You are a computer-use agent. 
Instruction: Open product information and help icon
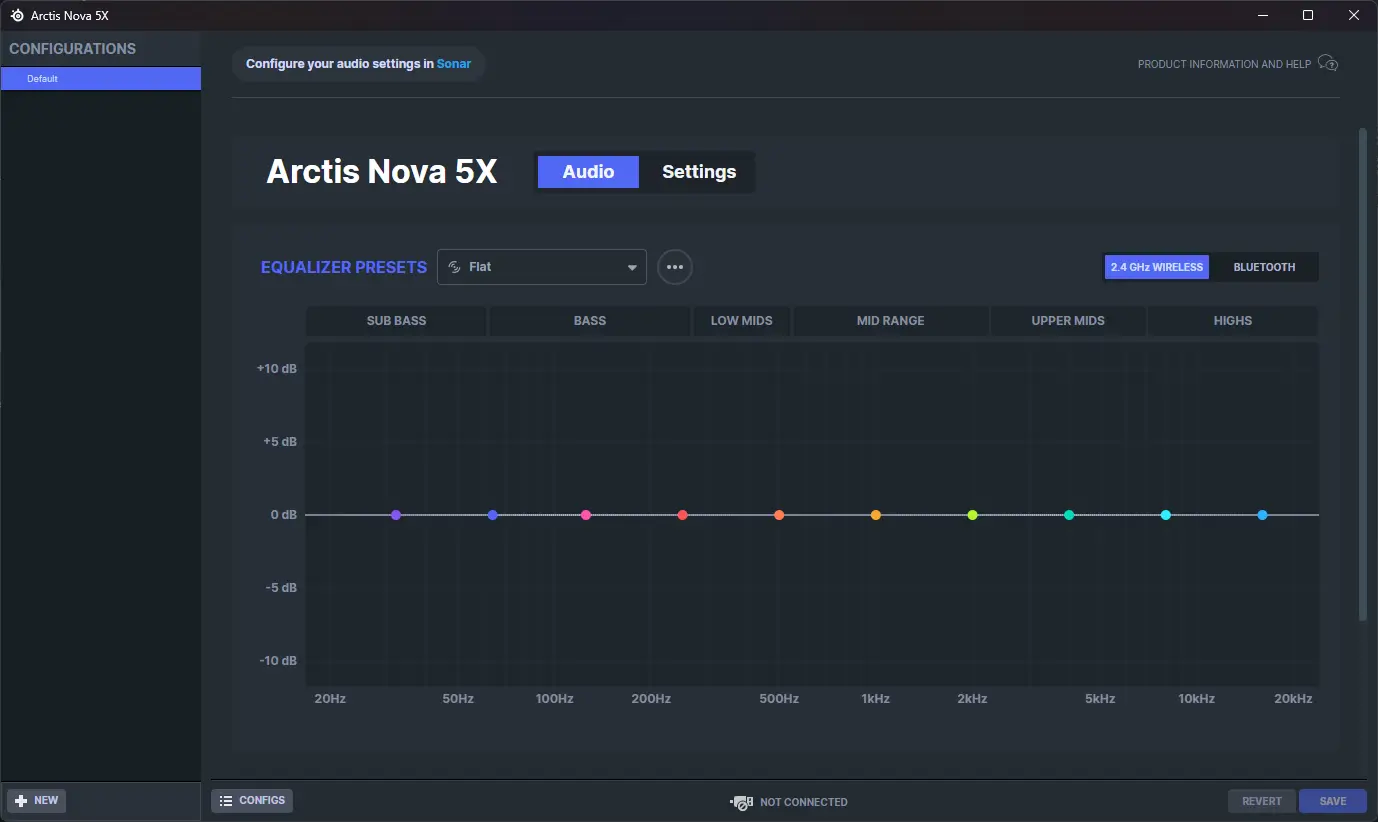pyautogui.click(x=1328, y=64)
